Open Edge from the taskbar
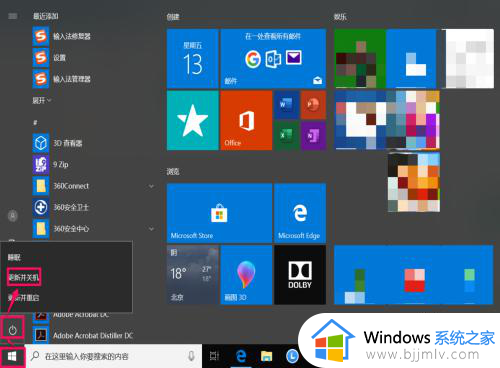 click(241, 356)
